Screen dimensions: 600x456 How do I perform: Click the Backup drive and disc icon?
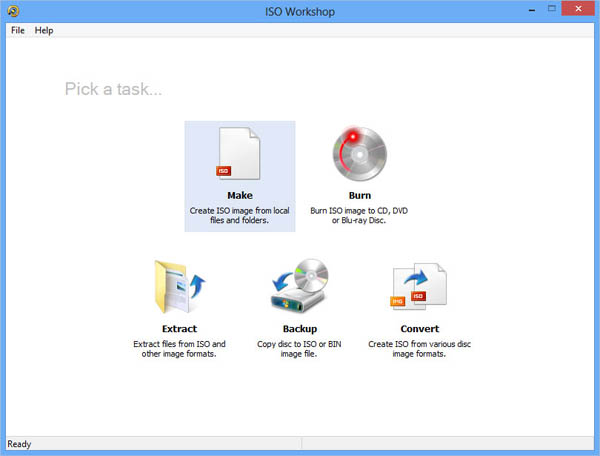(x=300, y=286)
